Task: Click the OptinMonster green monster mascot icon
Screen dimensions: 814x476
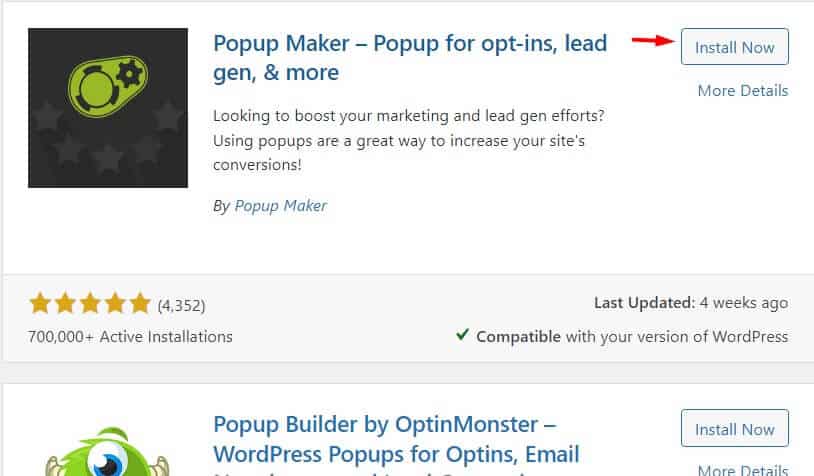Action: click(107, 451)
